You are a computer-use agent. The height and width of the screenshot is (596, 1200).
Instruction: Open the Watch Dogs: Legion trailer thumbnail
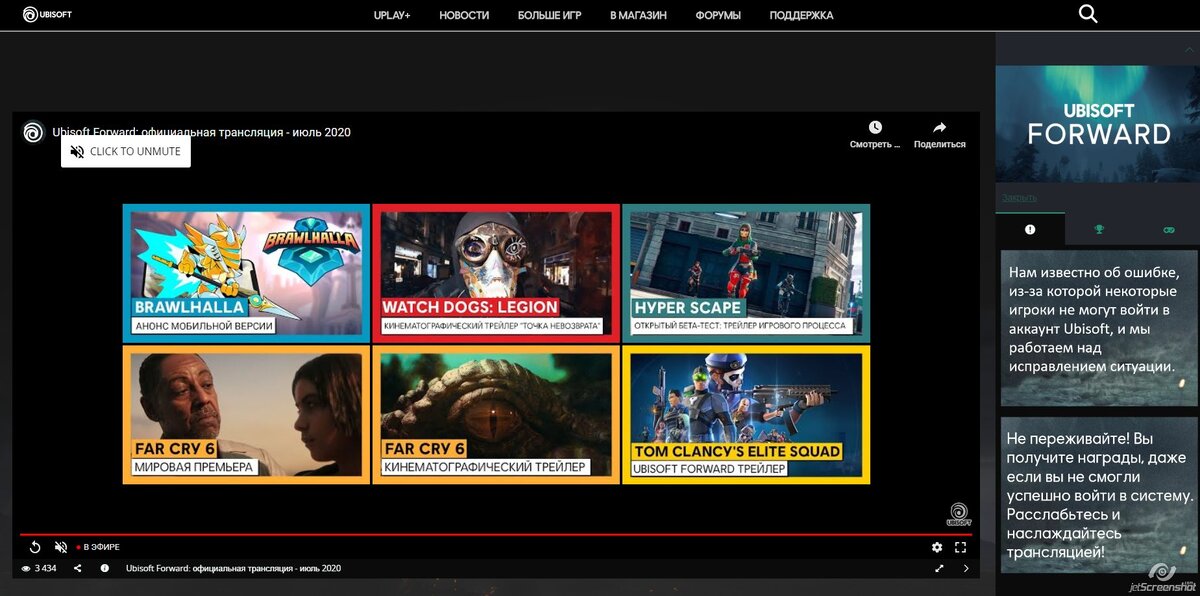click(x=496, y=273)
